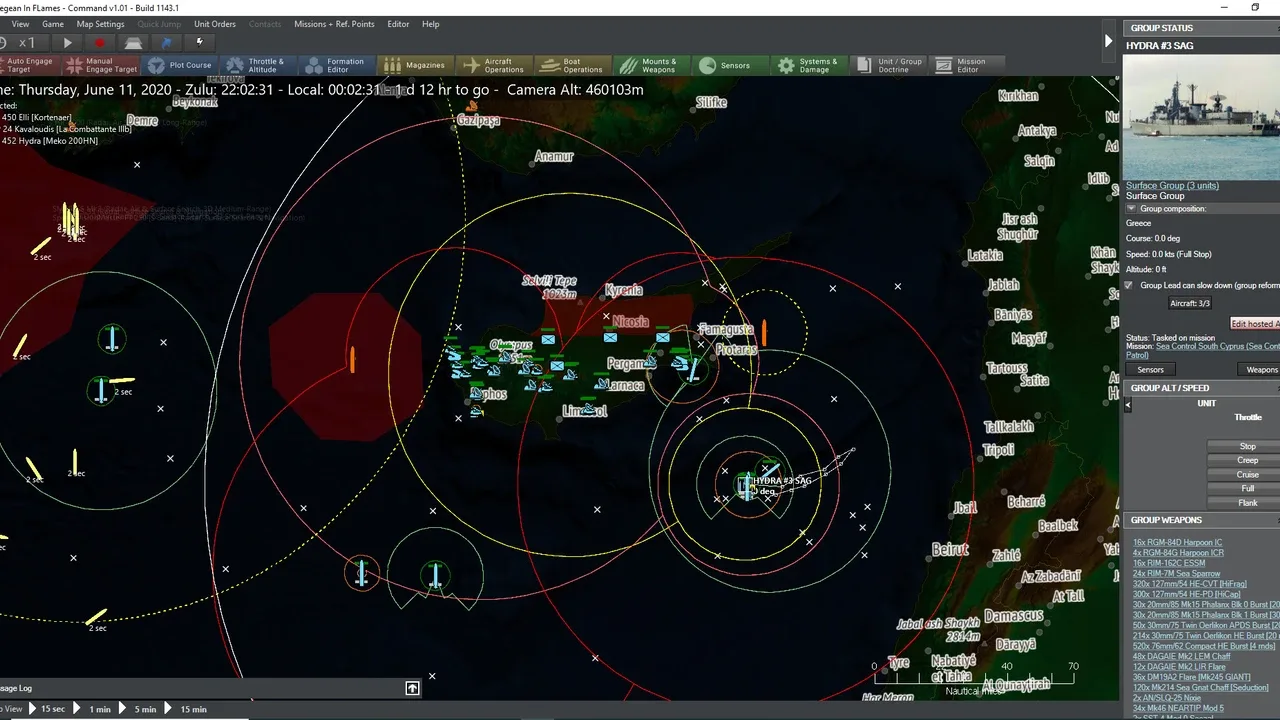Collapse the right side panel arrow
The height and width of the screenshot is (720, 1280).
coord(1108,41)
